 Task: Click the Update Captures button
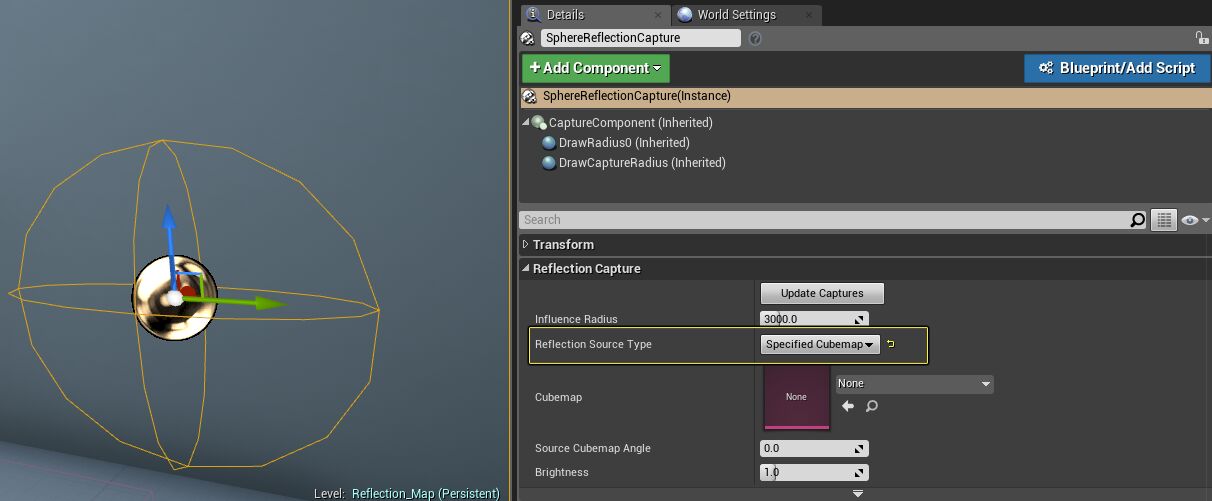(x=821, y=294)
